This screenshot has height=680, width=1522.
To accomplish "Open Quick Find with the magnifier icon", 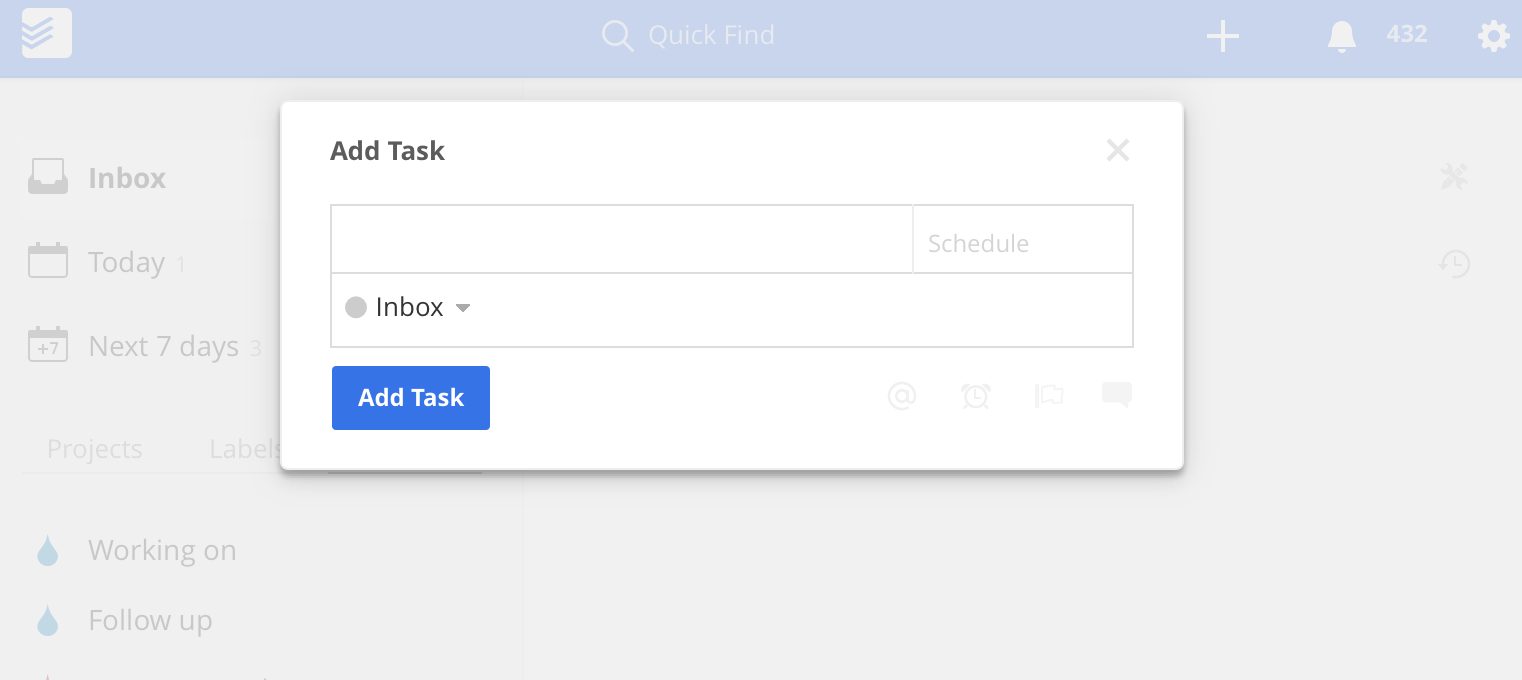I will click(617, 35).
